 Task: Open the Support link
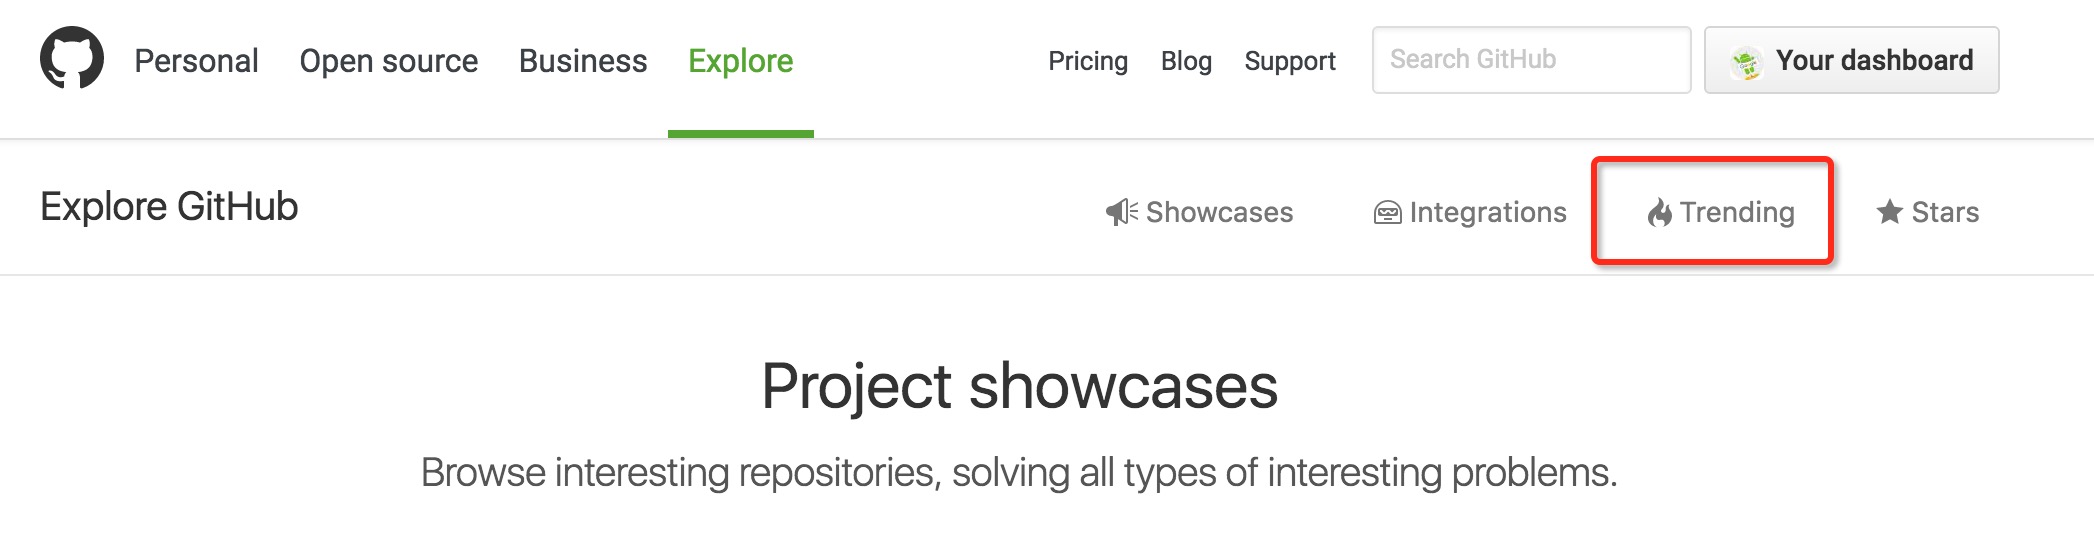tap(1290, 61)
